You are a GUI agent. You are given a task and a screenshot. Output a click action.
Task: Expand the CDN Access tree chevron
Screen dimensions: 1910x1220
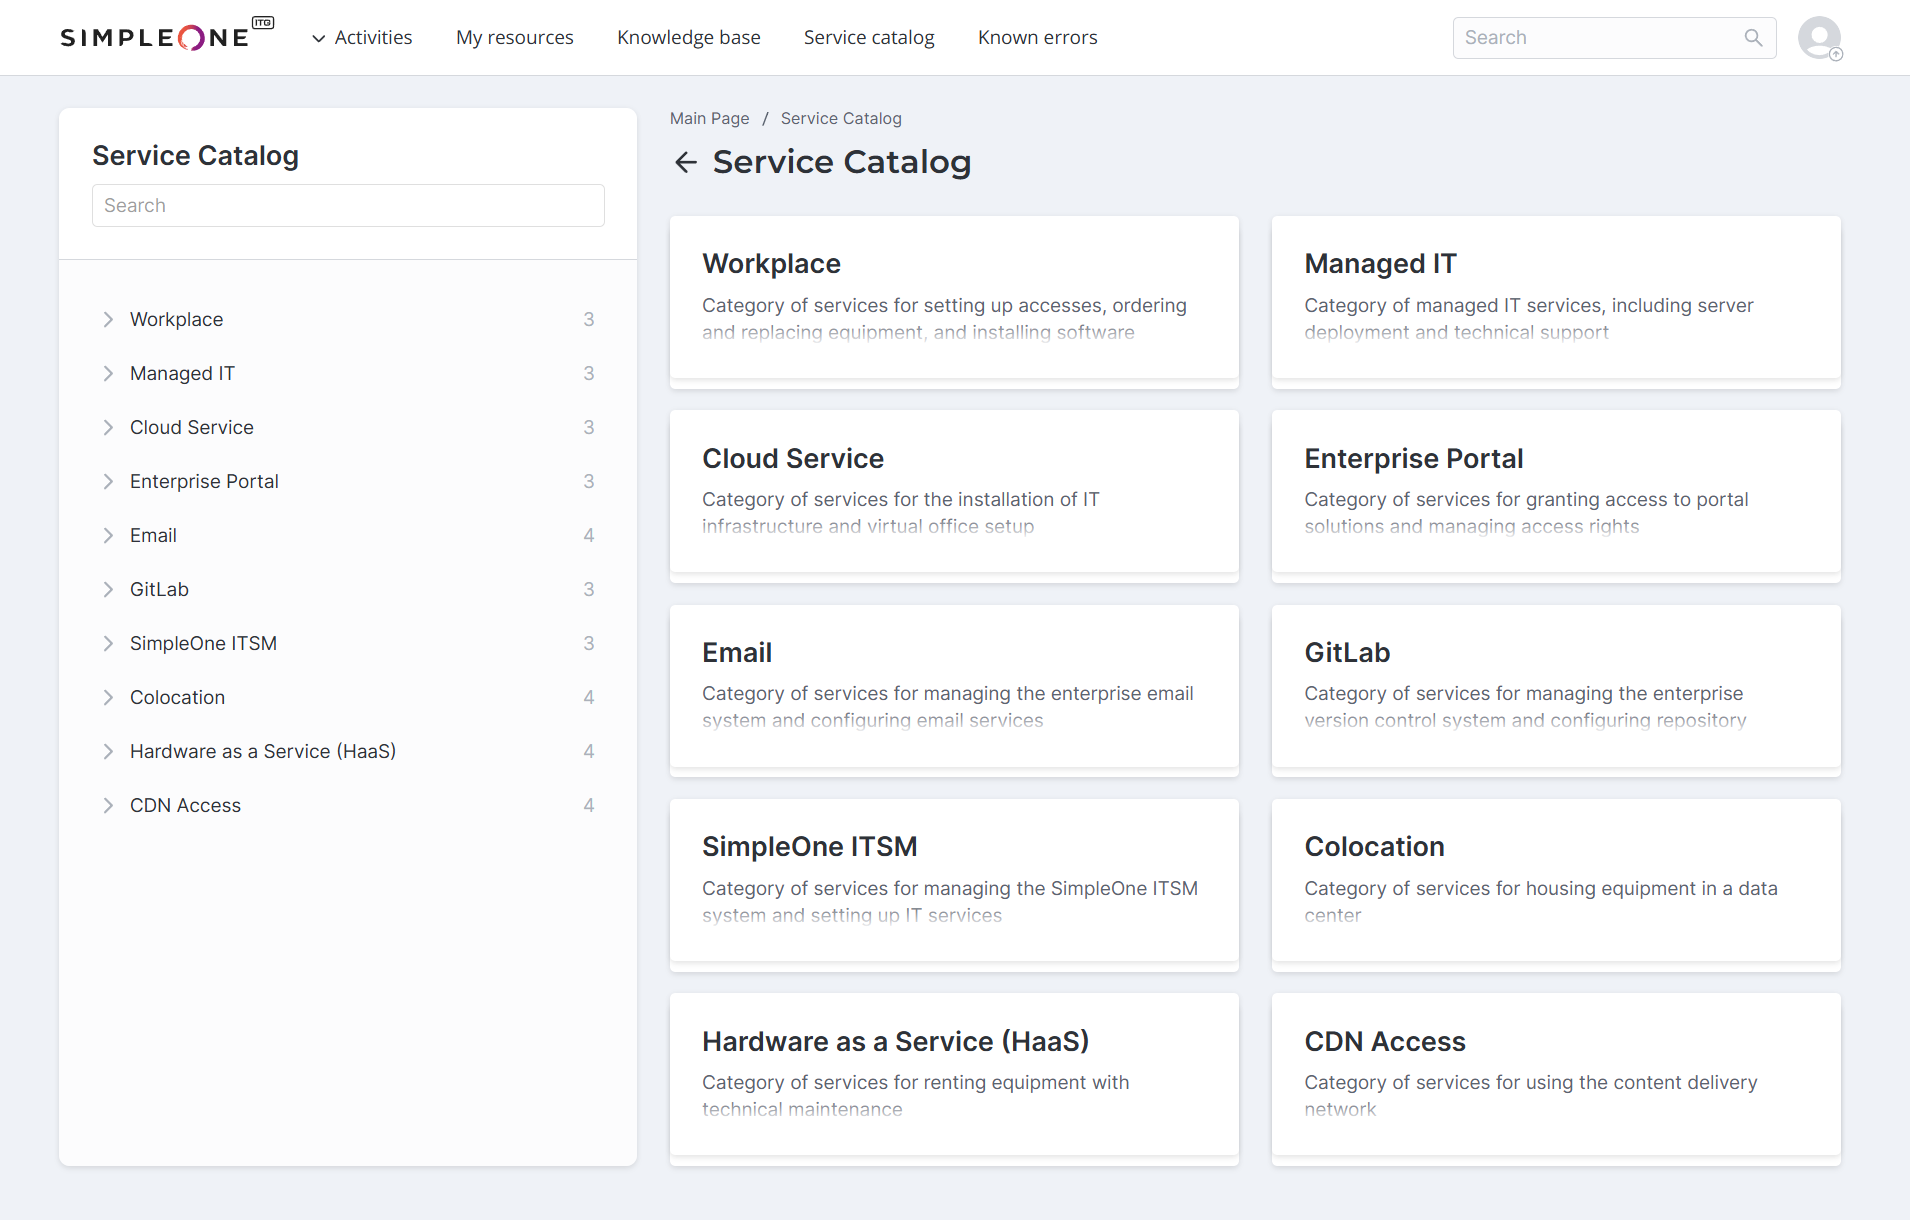click(x=108, y=805)
